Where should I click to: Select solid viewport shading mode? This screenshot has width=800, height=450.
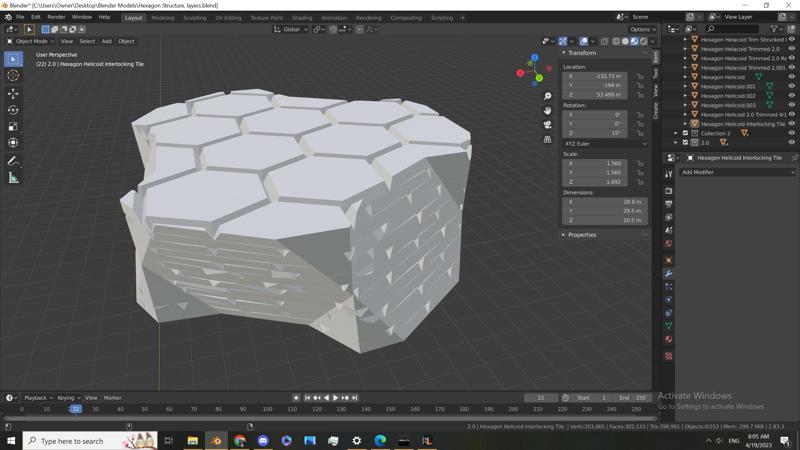(x=625, y=41)
